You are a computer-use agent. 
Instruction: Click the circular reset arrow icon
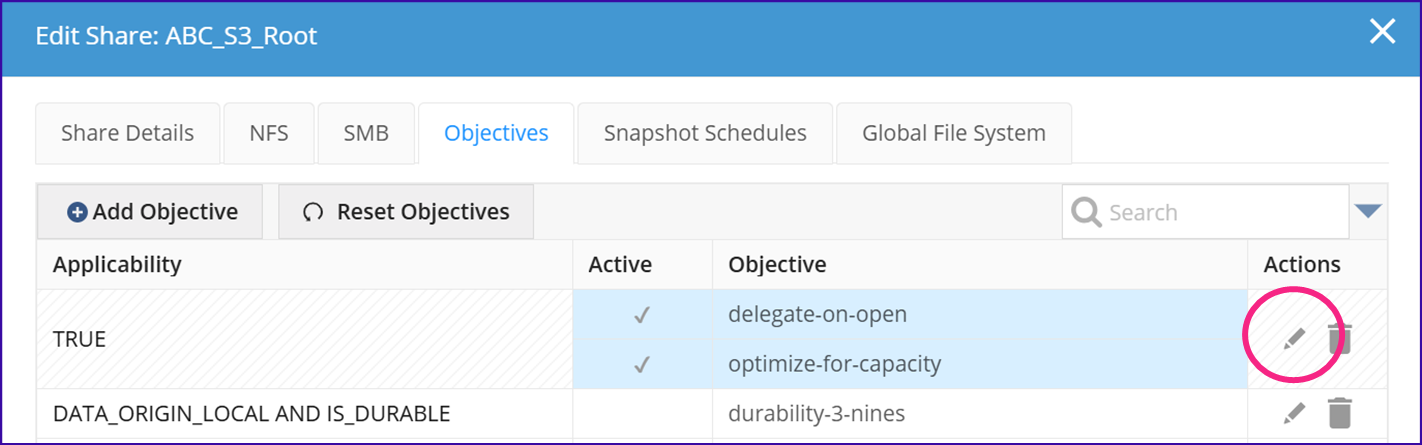click(313, 212)
